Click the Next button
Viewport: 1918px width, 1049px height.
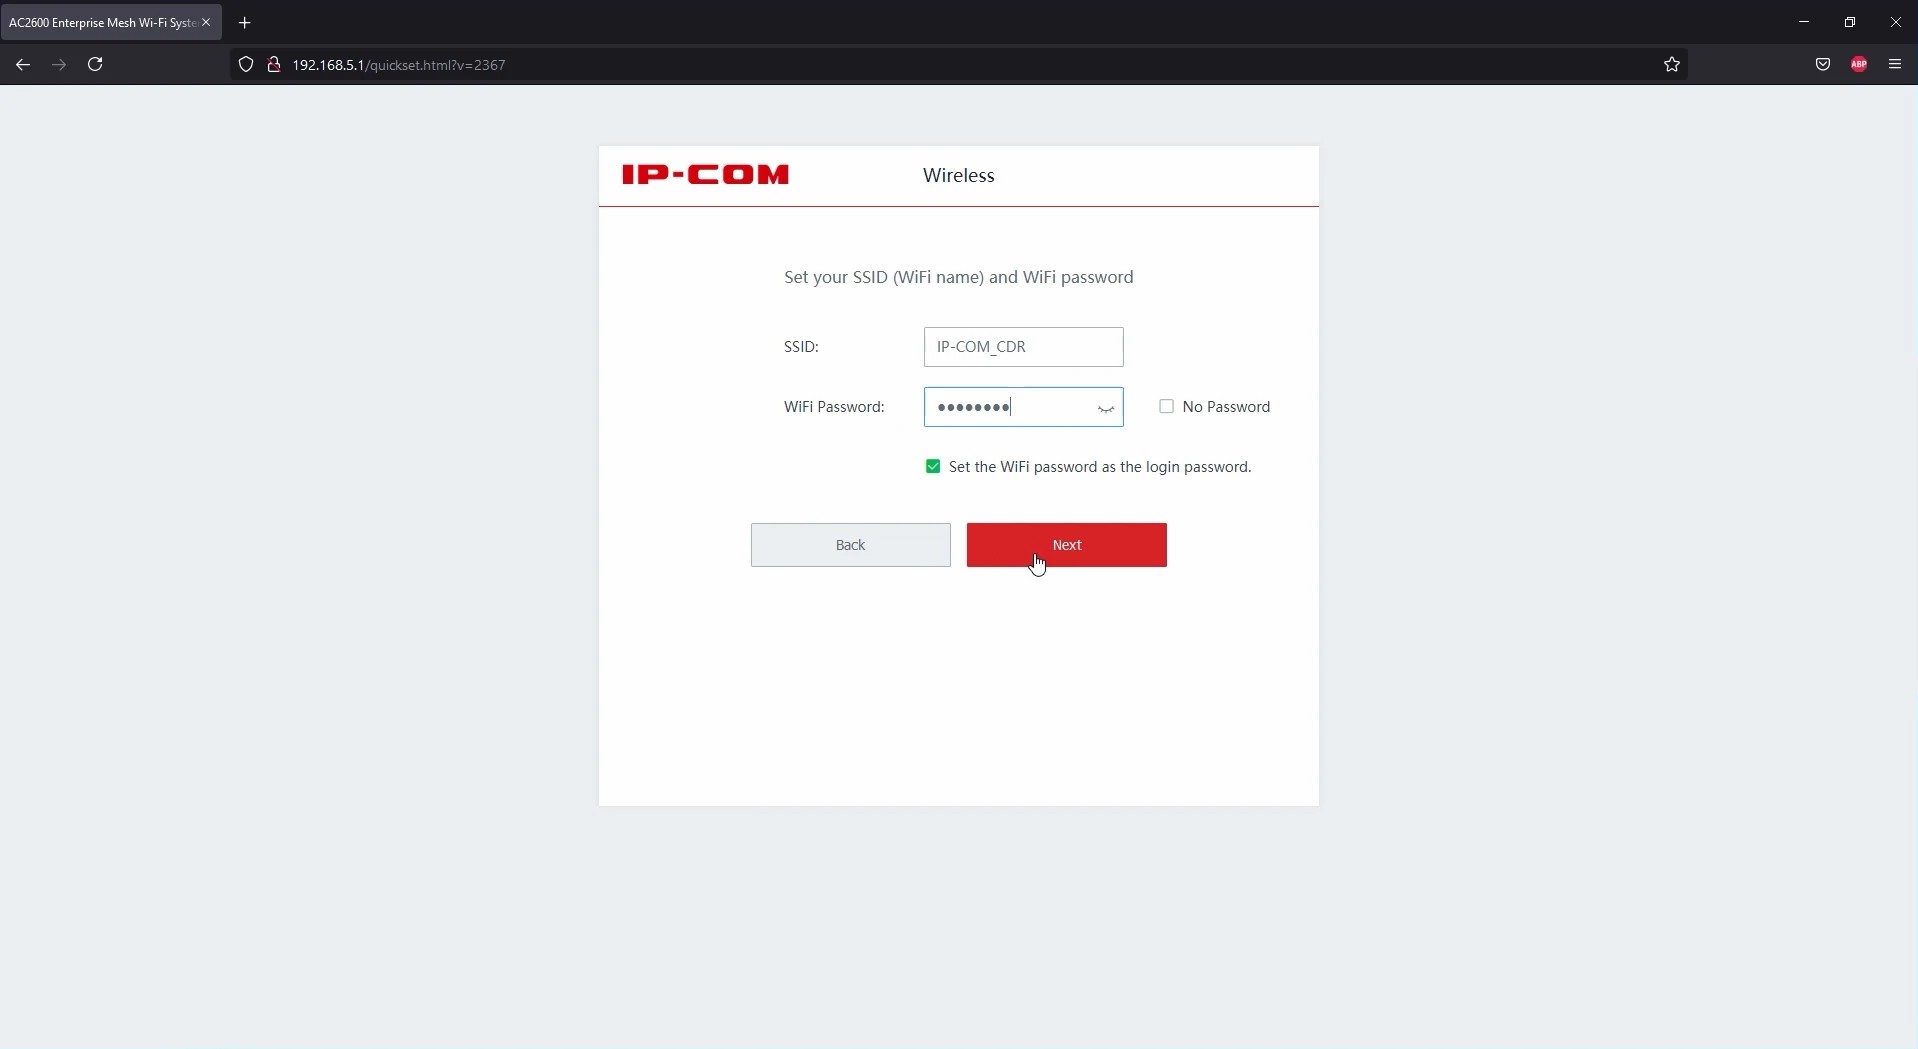pyautogui.click(x=1067, y=545)
